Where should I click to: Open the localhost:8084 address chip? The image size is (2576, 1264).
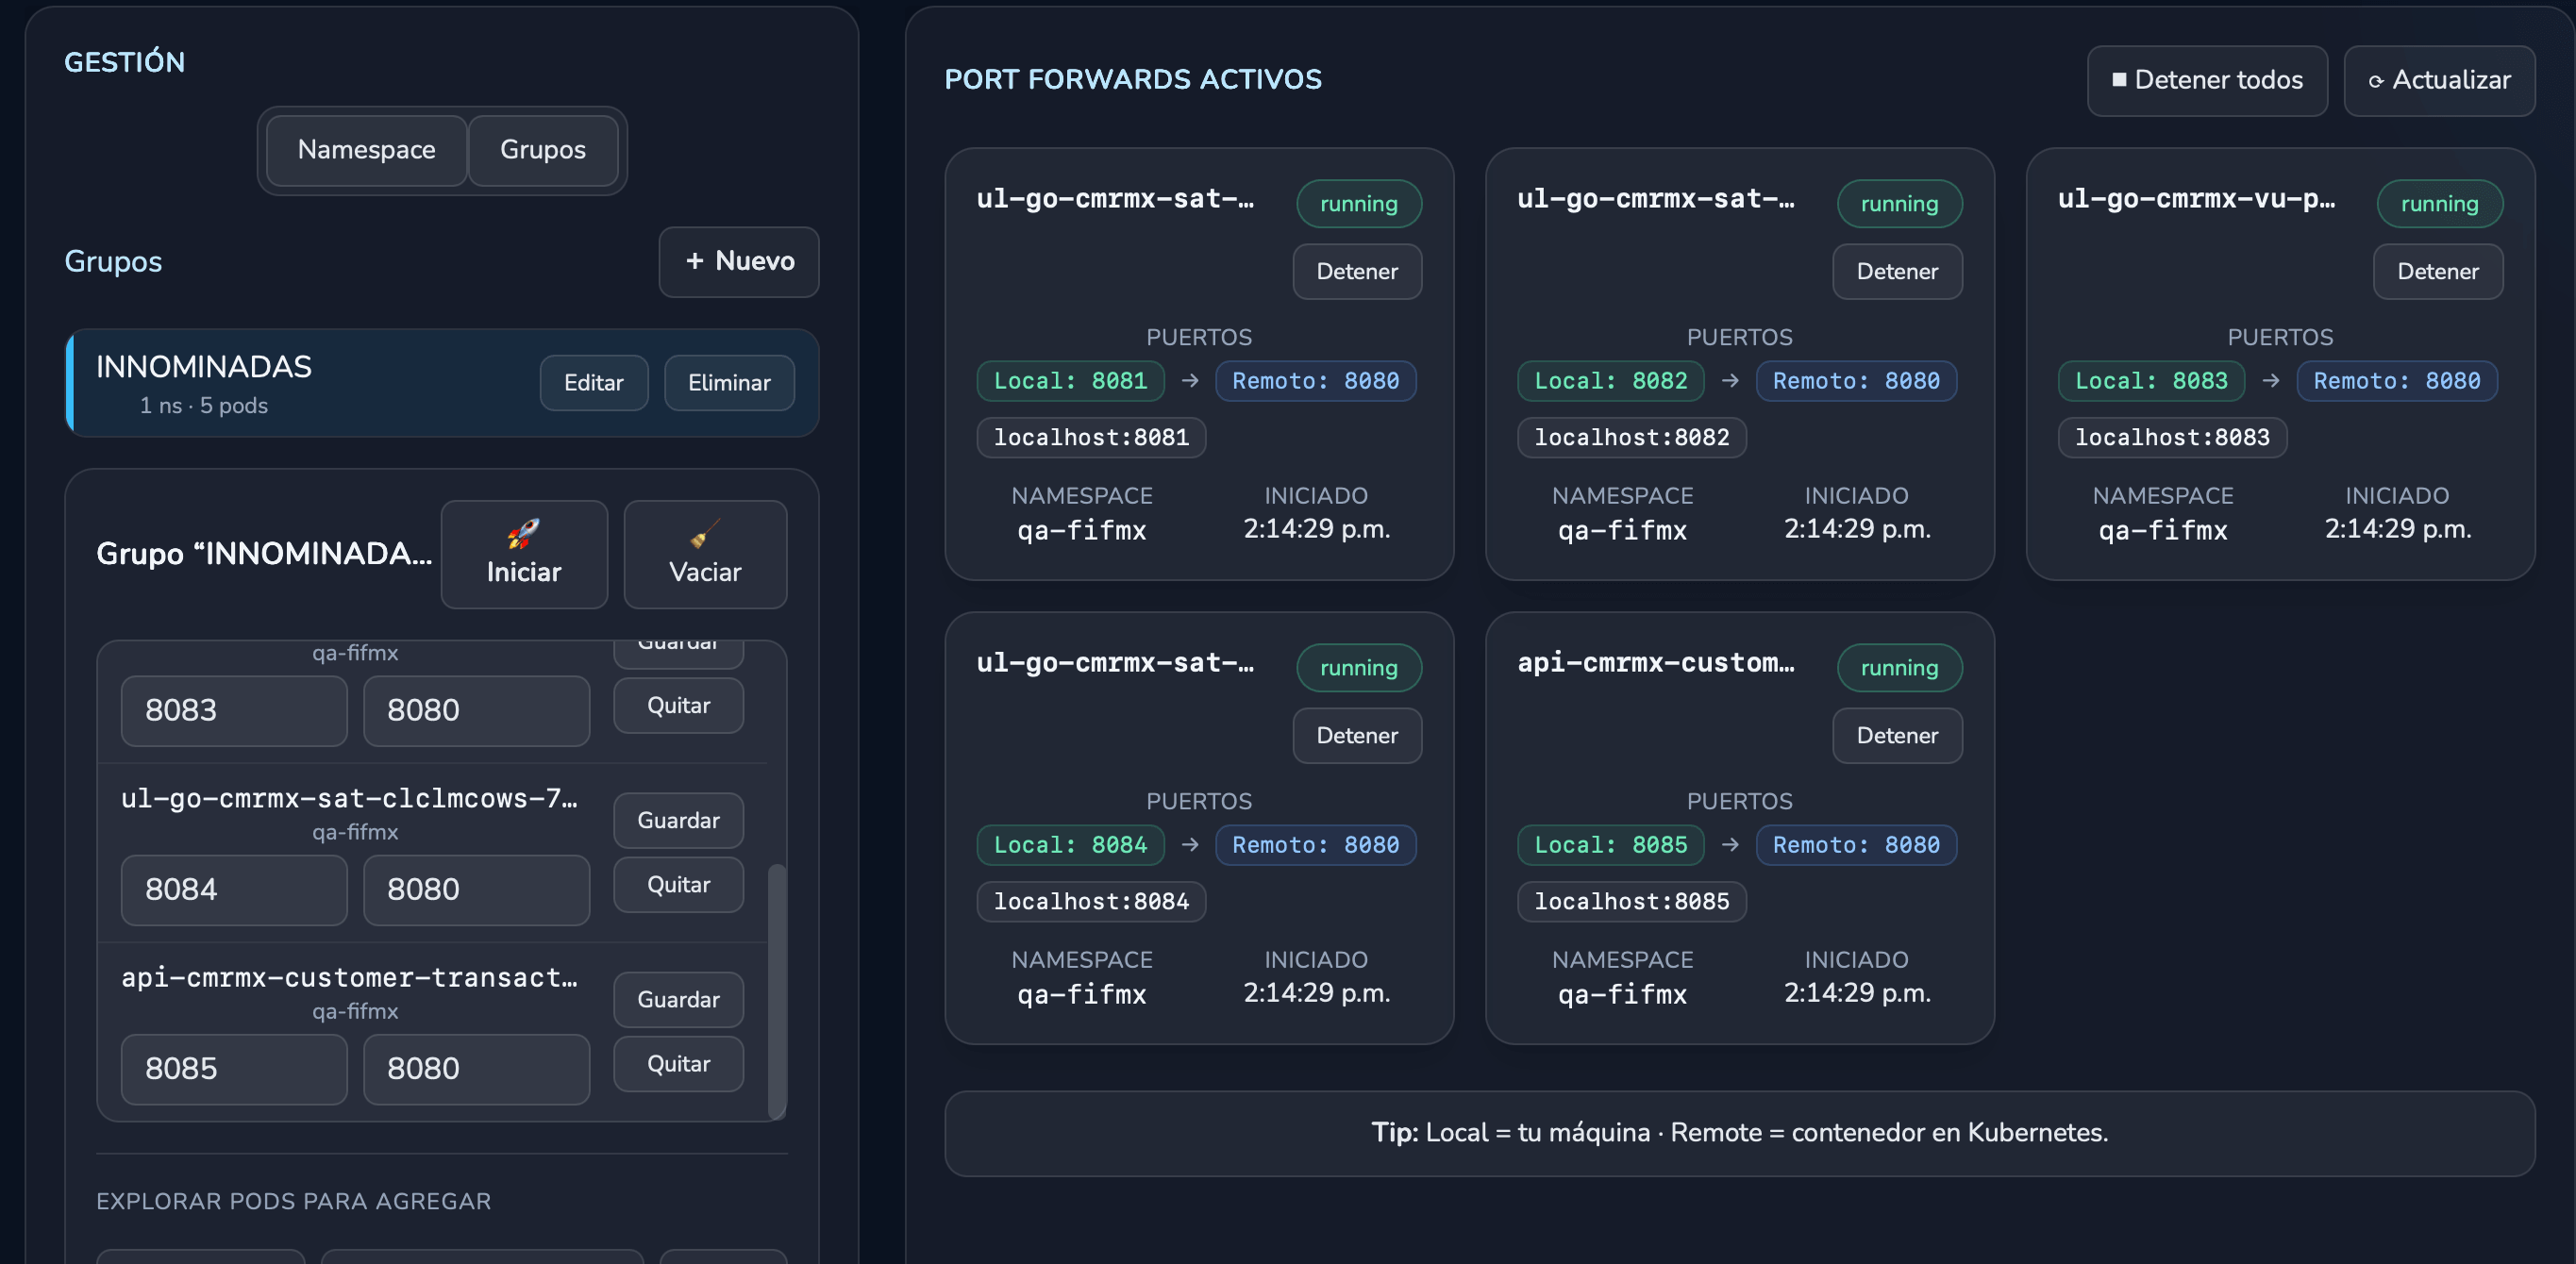pyautogui.click(x=1090, y=902)
